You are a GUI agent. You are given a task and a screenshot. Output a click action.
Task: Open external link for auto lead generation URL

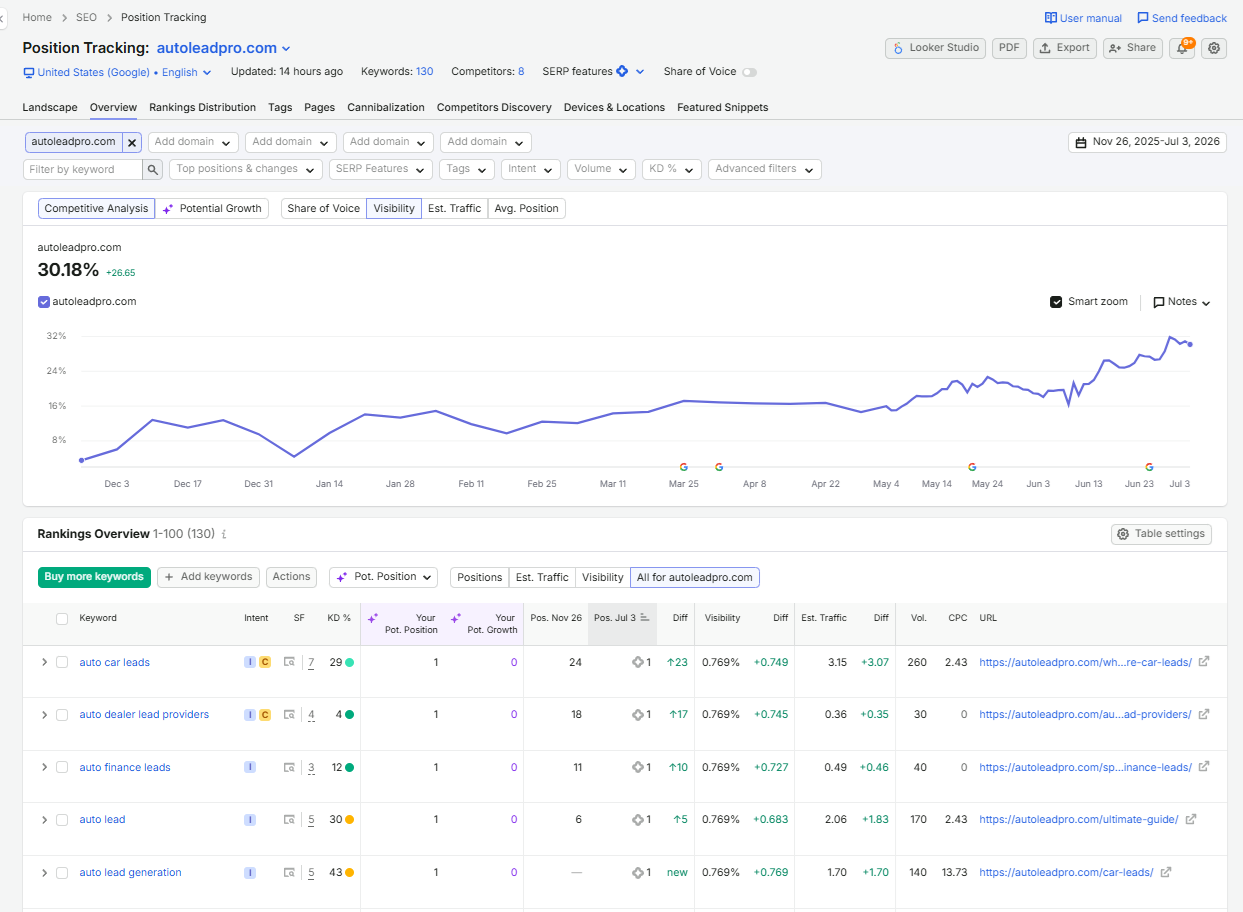[1166, 872]
